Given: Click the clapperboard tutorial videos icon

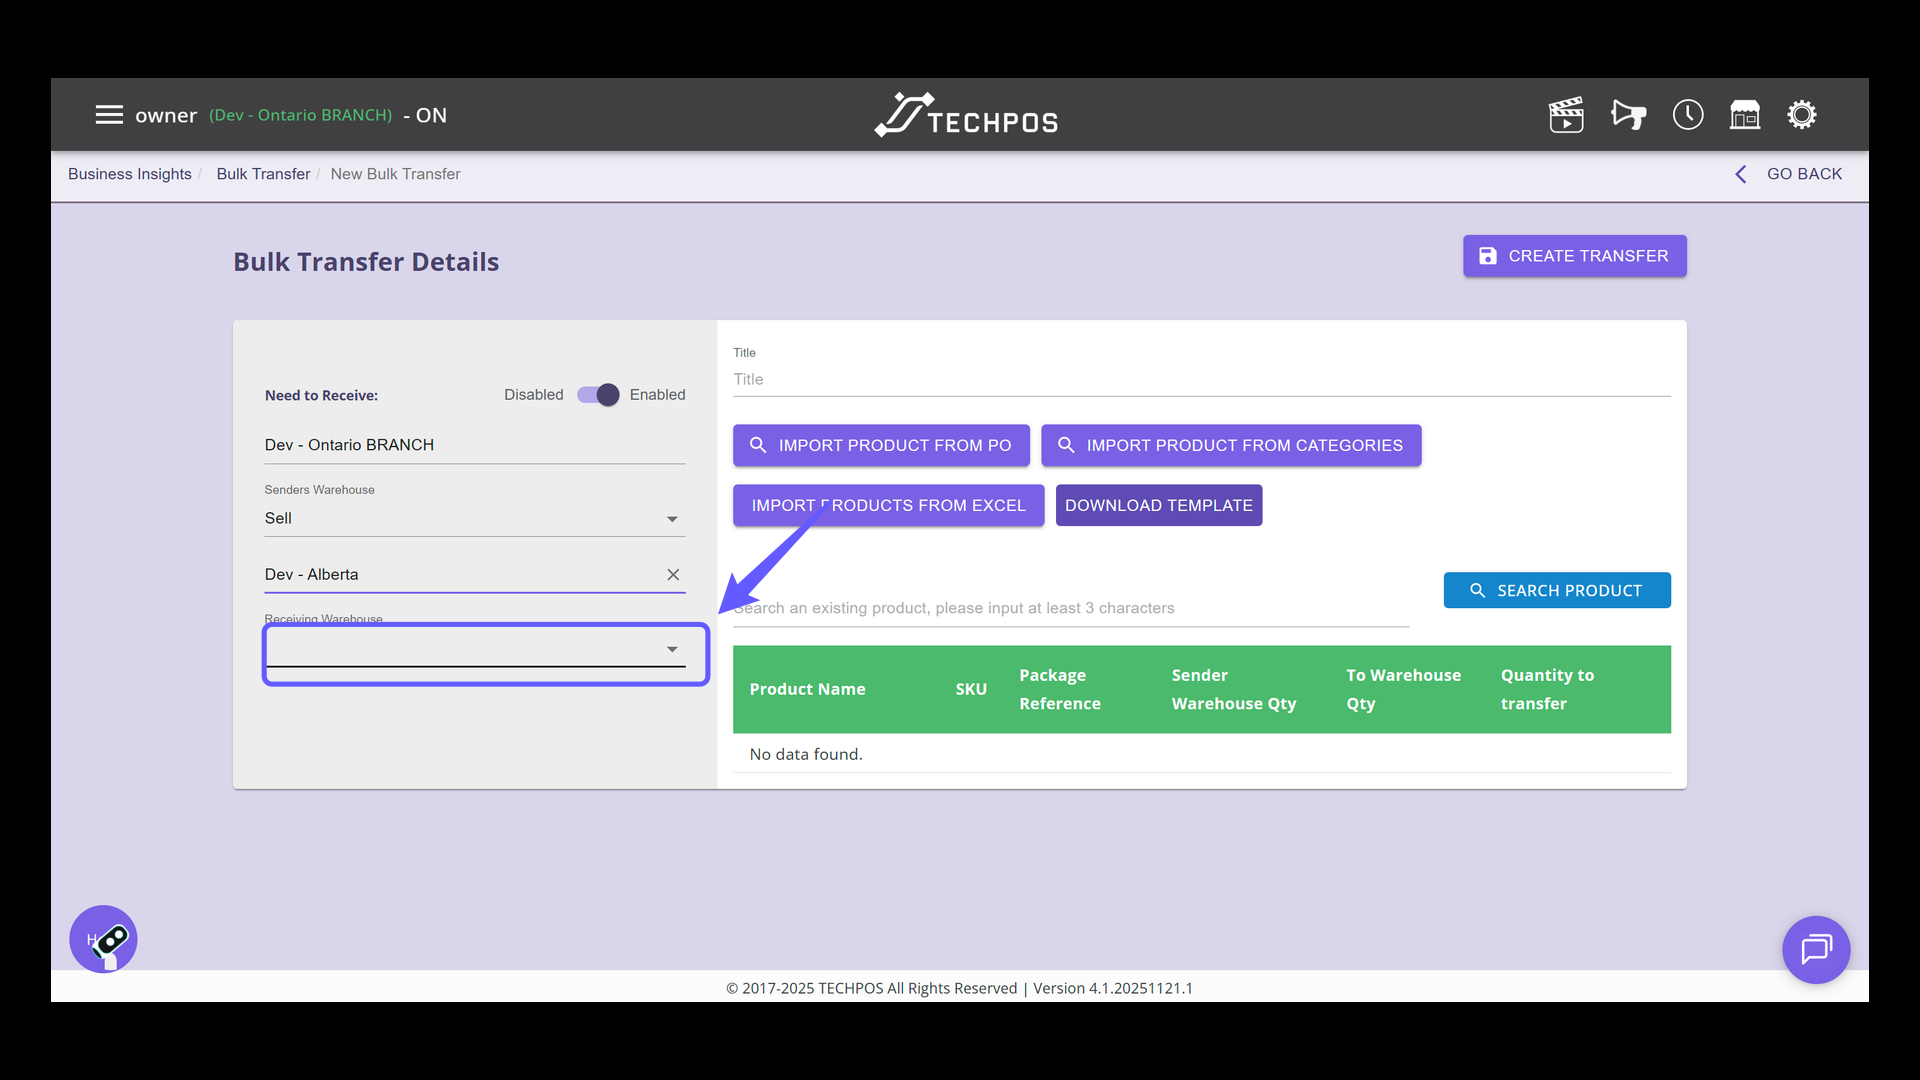Looking at the screenshot, I should (1566, 115).
